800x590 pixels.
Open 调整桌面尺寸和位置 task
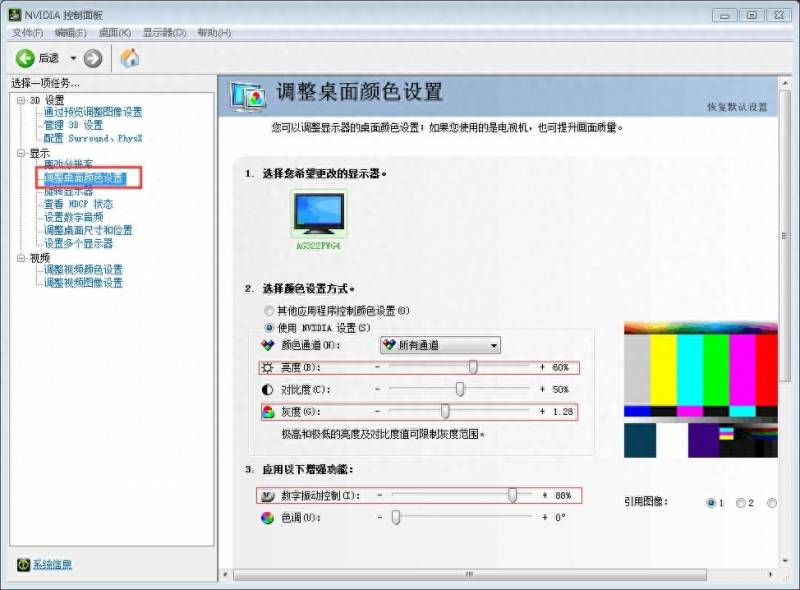88,230
